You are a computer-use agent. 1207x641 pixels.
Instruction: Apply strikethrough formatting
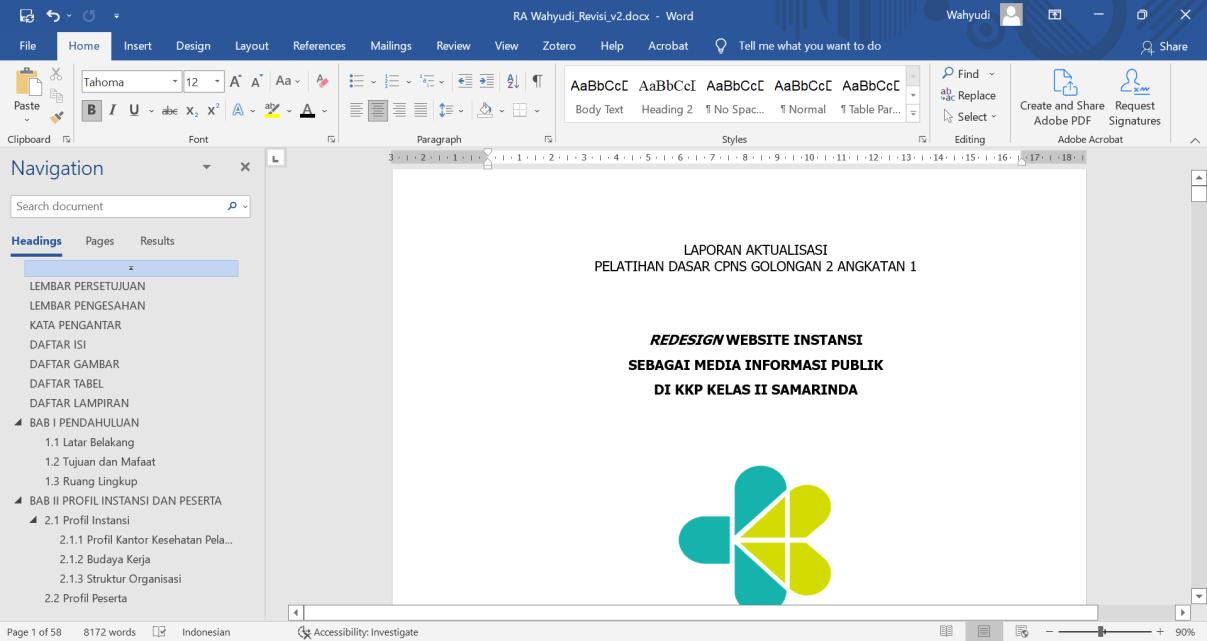[x=169, y=111]
